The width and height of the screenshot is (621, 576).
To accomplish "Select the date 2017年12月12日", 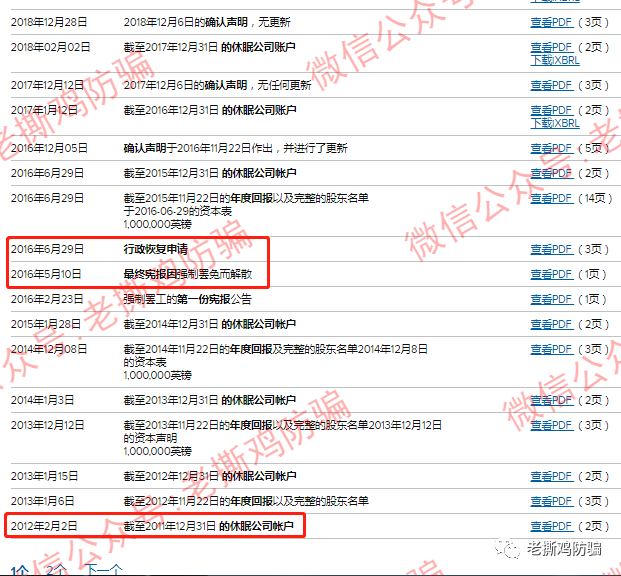I will [x=47, y=85].
